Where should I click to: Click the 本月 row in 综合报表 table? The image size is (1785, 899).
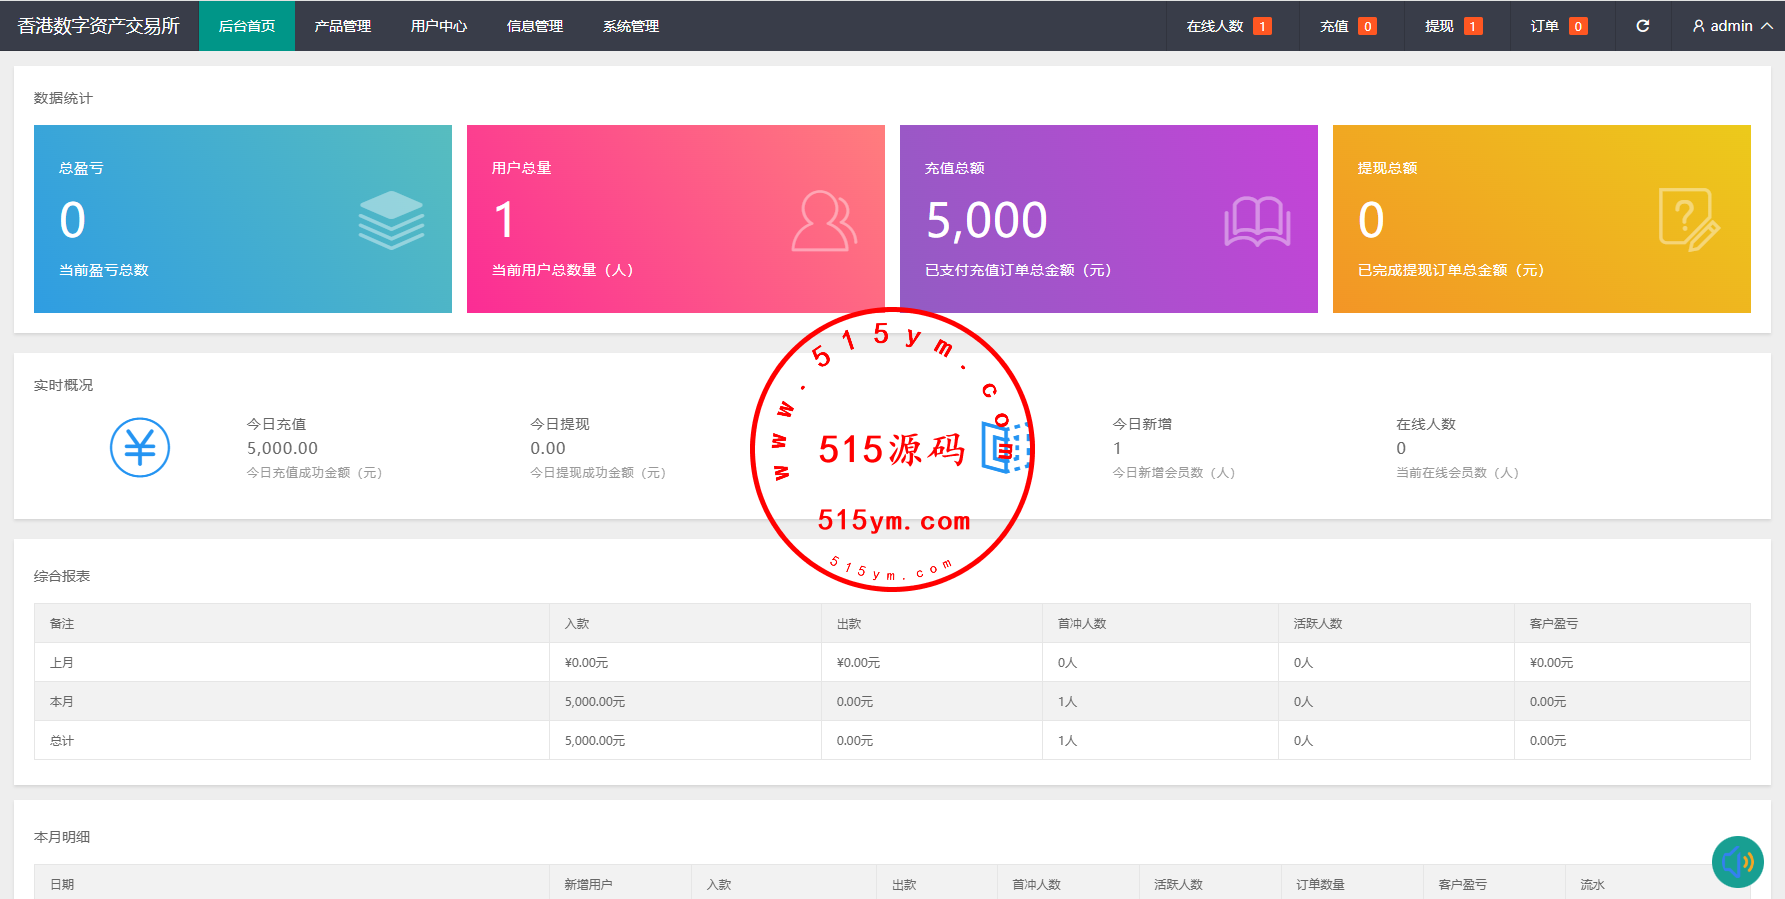point(62,701)
